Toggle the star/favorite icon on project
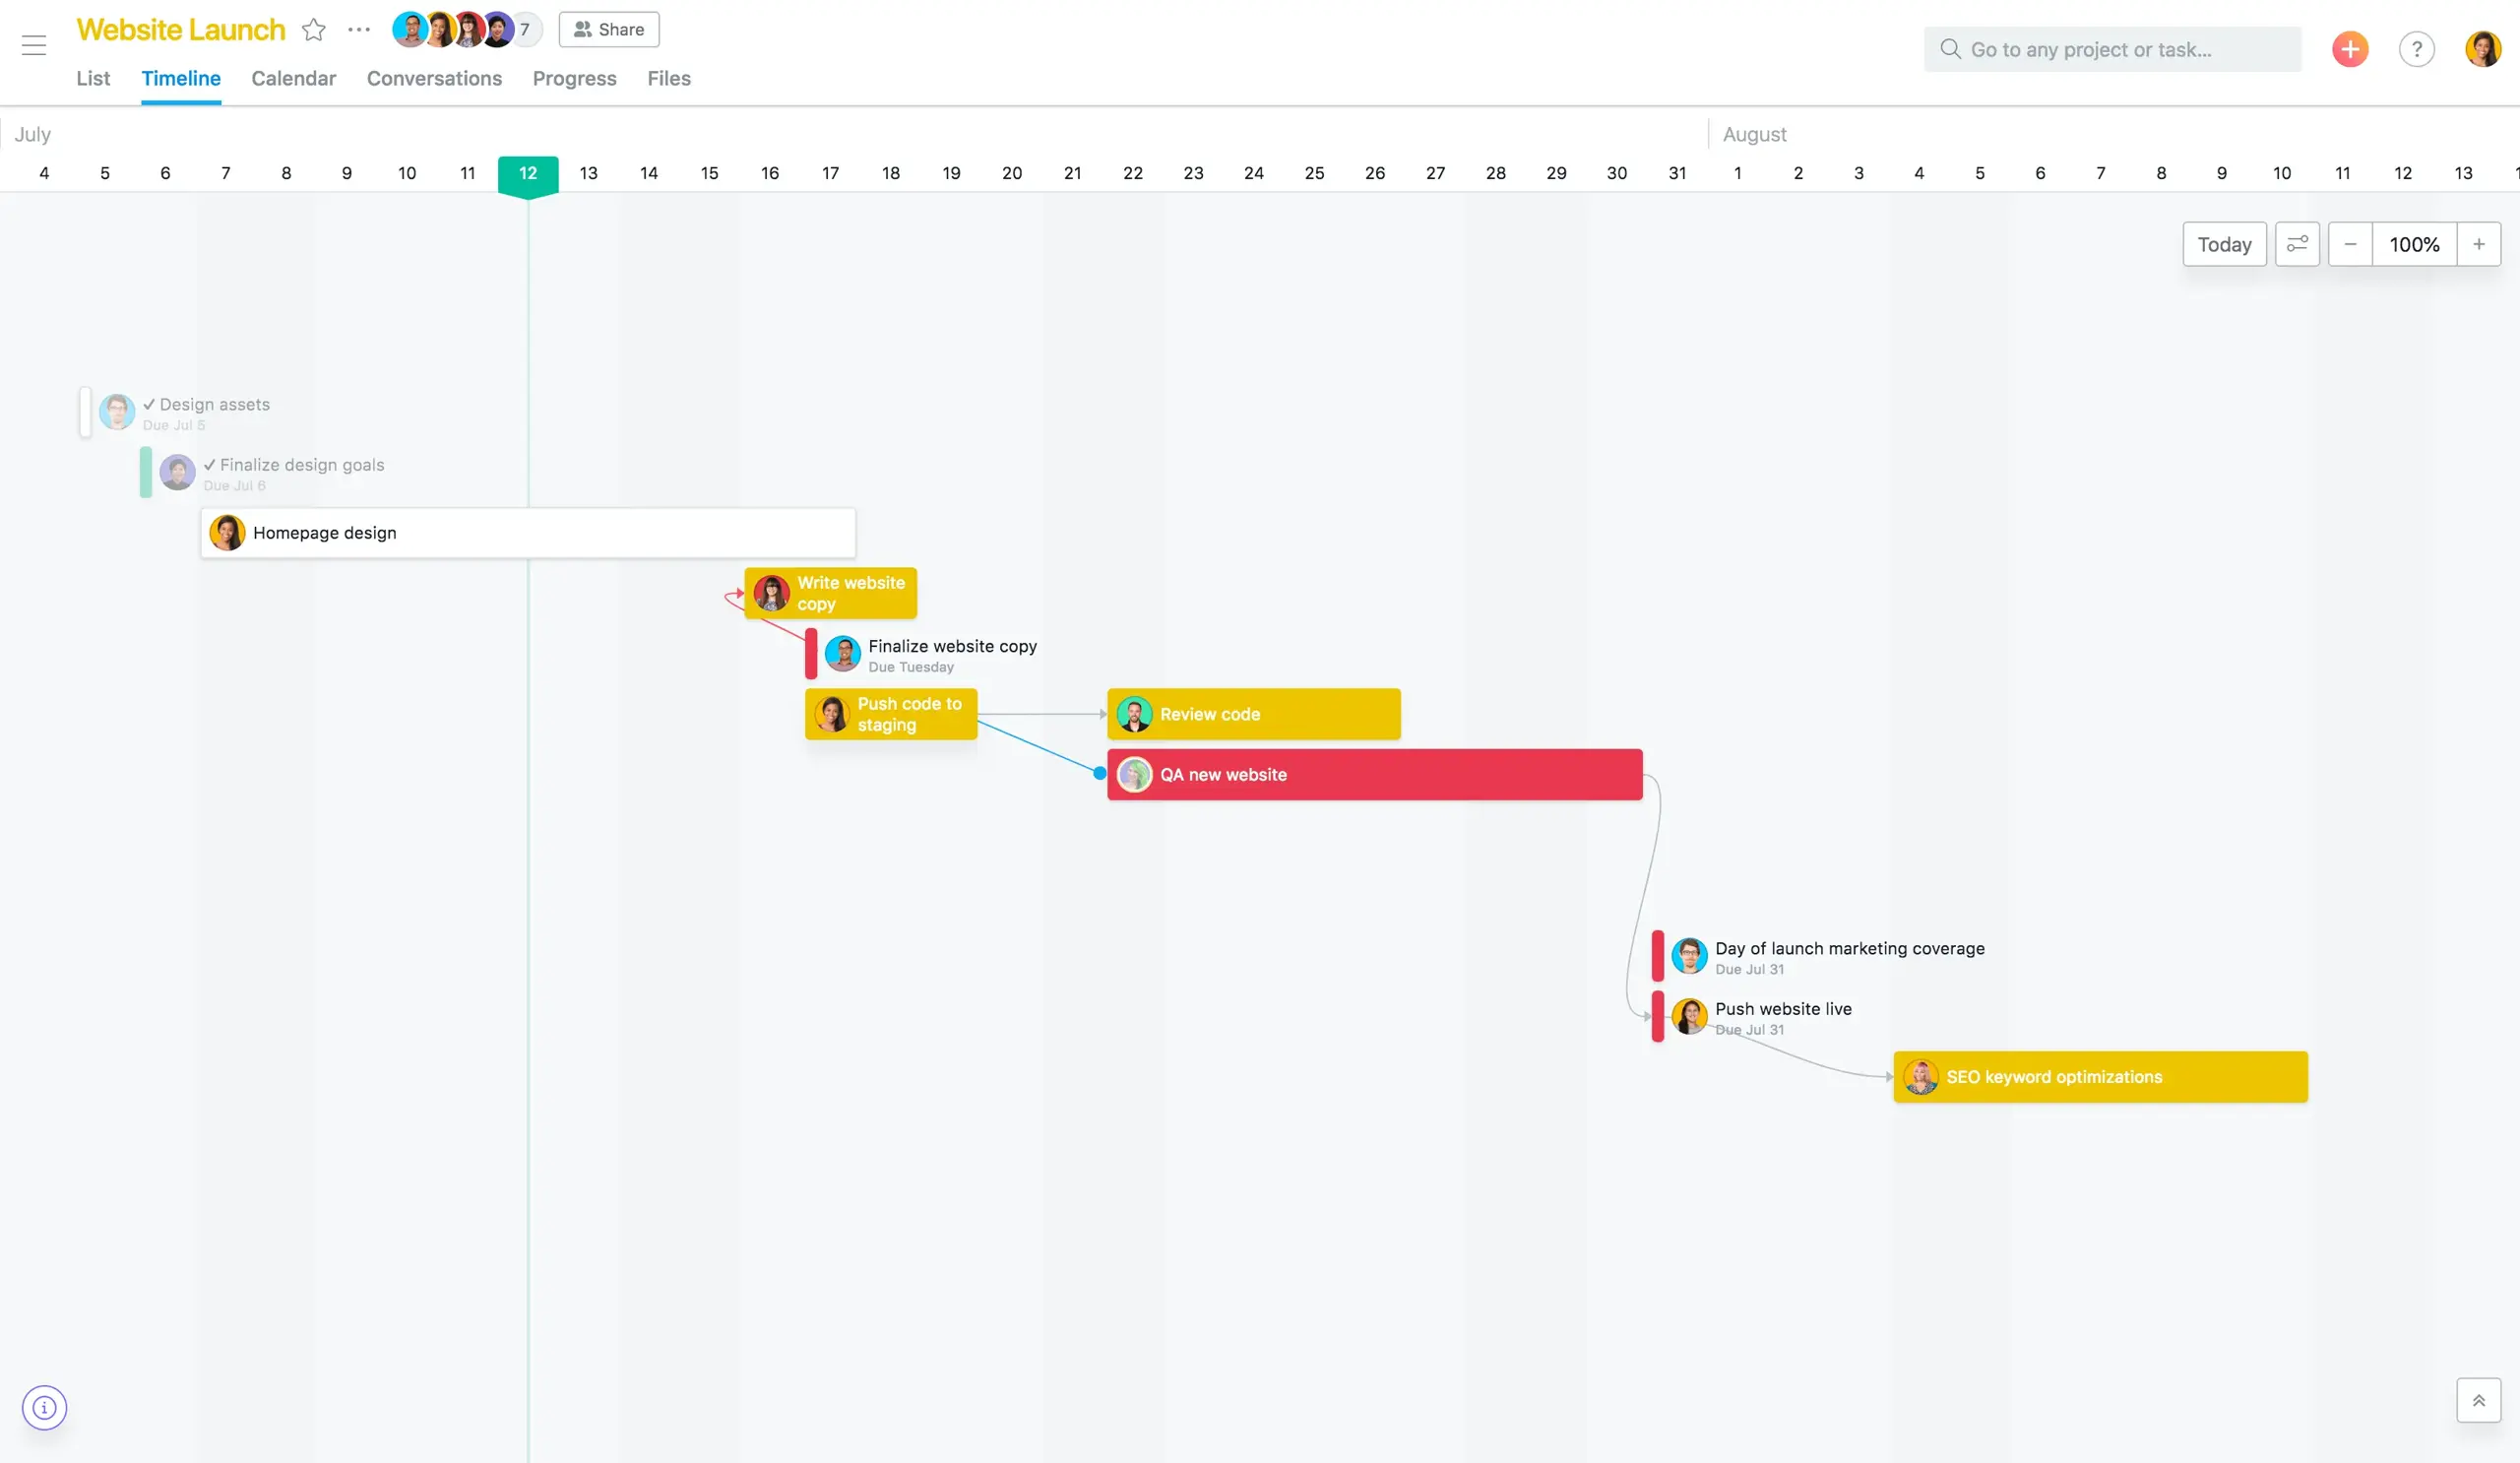Image resolution: width=2520 pixels, height=1463 pixels. click(x=313, y=28)
